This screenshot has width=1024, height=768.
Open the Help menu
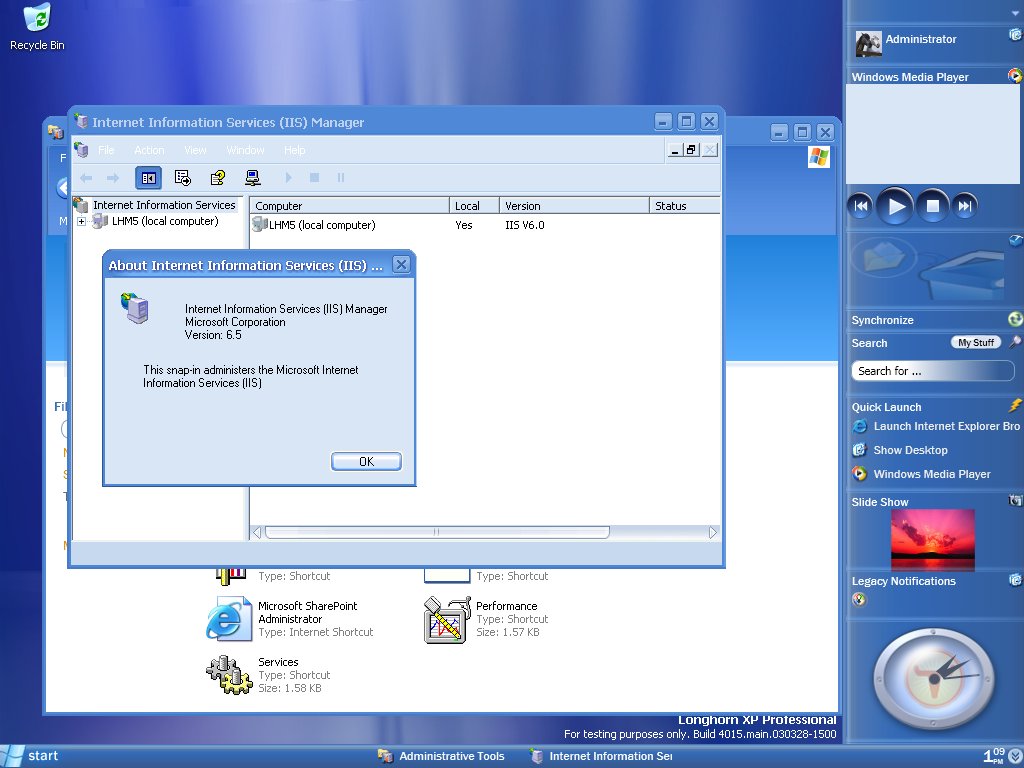click(295, 150)
